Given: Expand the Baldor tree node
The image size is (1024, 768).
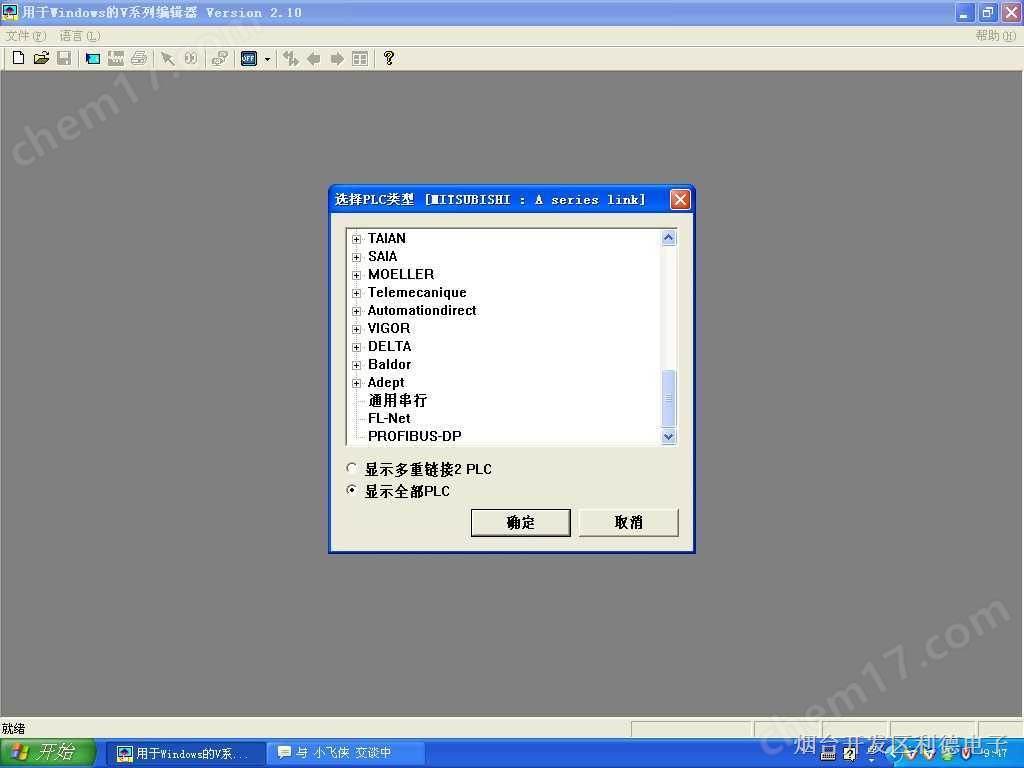Looking at the screenshot, I should pos(356,365).
